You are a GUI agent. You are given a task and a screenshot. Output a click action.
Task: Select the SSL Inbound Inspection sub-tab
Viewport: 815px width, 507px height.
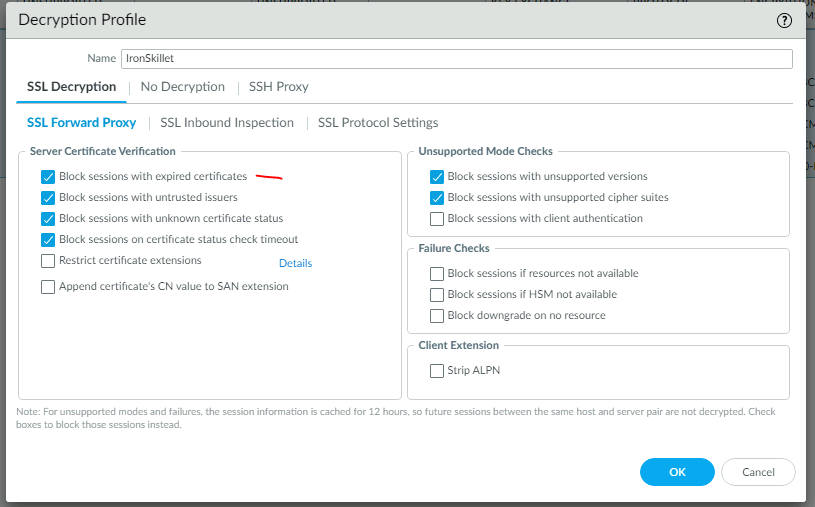pos(227,123)
